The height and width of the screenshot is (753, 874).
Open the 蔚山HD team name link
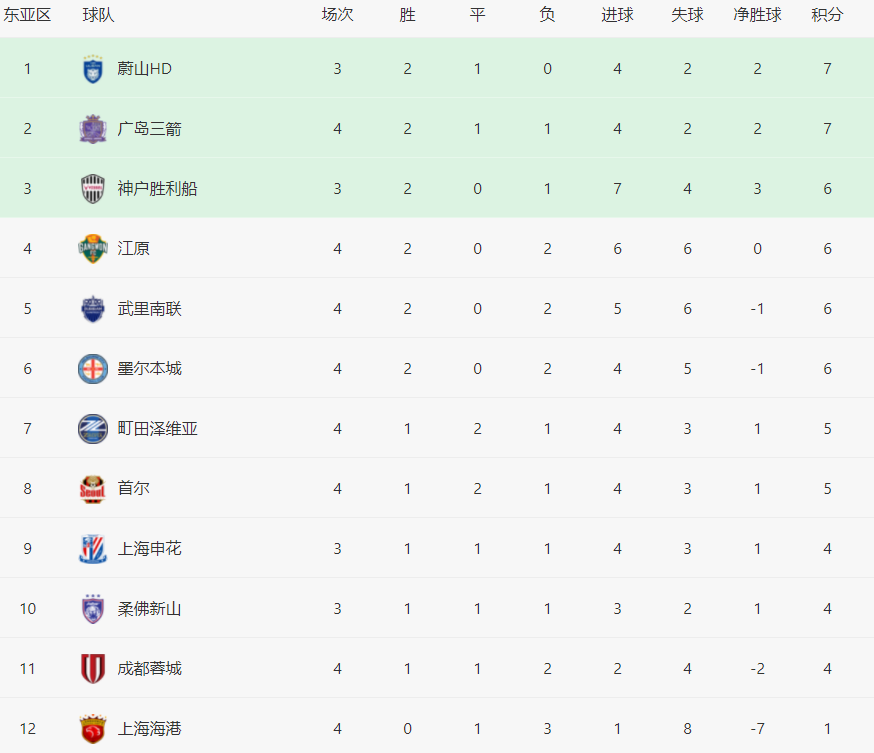[145, 69]
